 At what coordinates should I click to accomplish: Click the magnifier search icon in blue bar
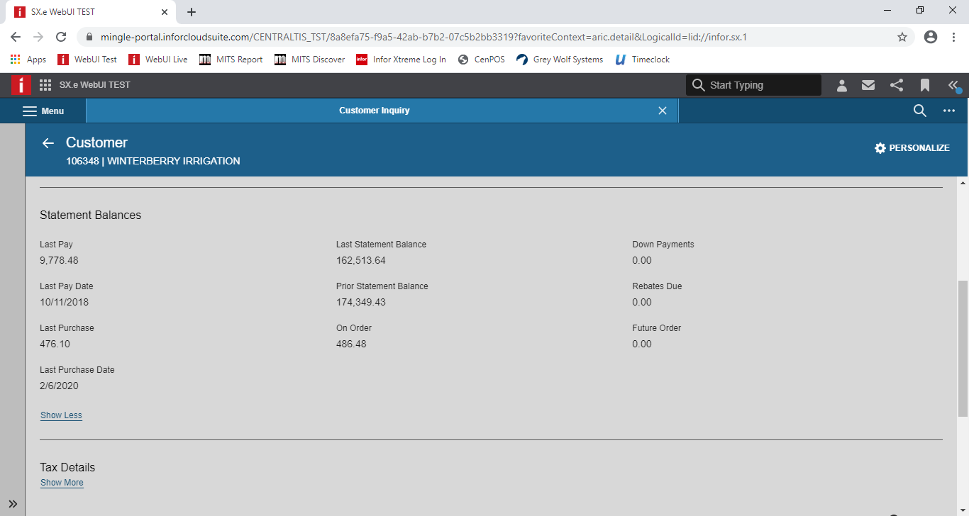click(x=920, y=111)
